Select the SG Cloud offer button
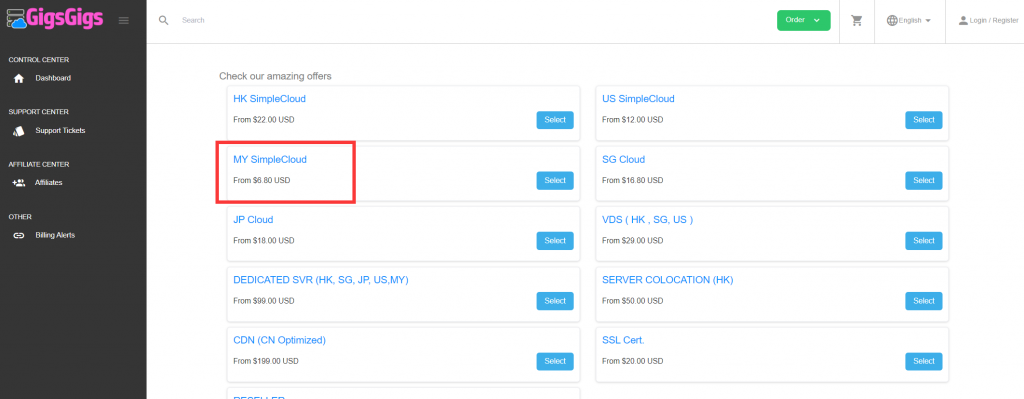1024x399 pixels. point(923,180)
